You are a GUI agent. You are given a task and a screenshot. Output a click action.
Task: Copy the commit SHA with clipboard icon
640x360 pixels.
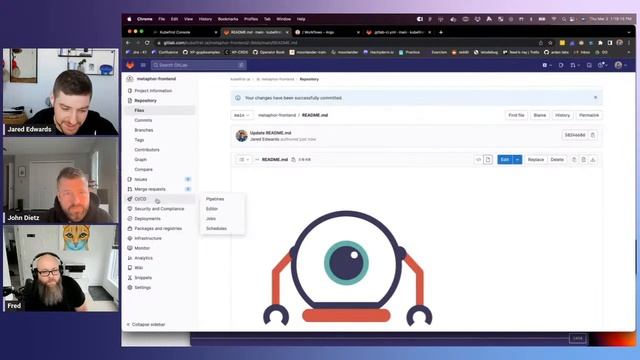pyautogui.click(x=593, y=135)
